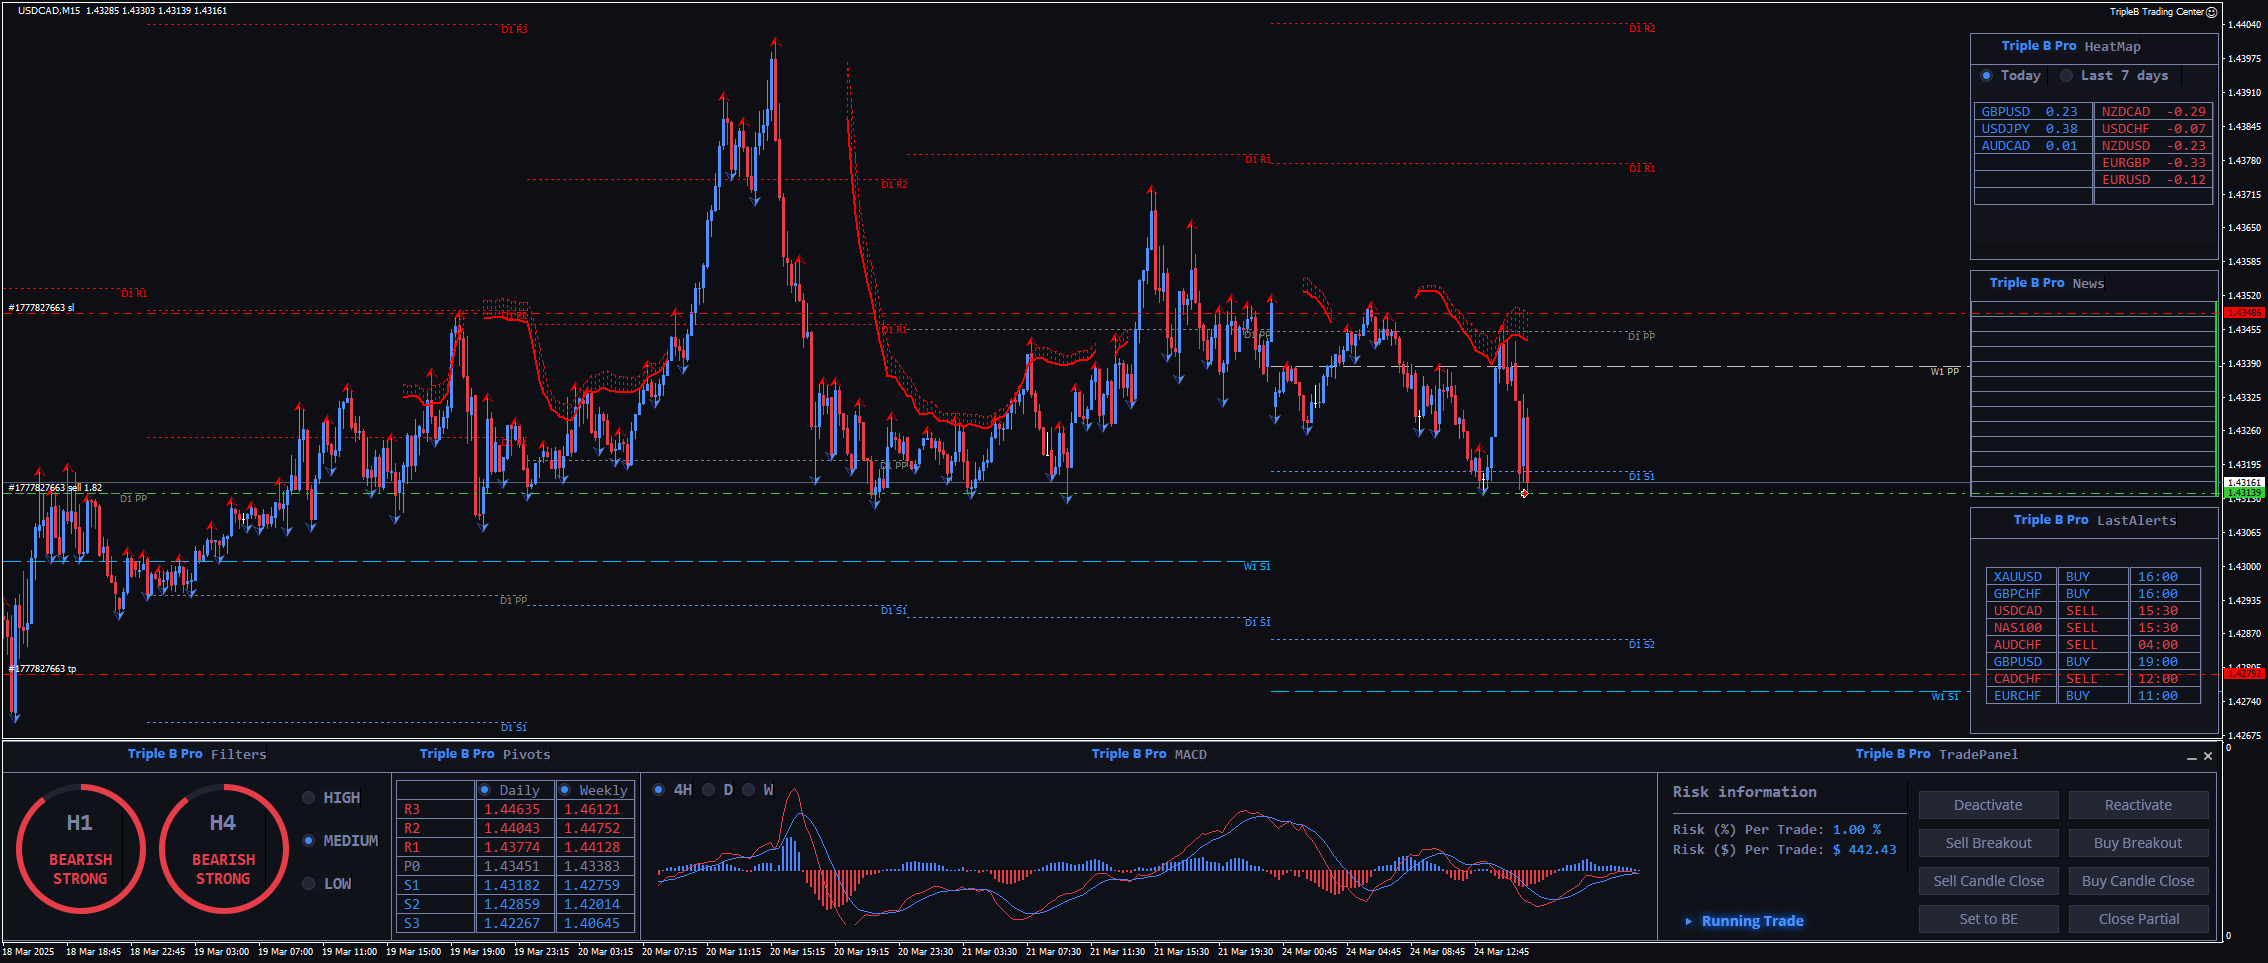Toggle the Daily pivots radio button
Image resolution: width=2268 pixels, height=963 pixels.
(x=485, y=790)
